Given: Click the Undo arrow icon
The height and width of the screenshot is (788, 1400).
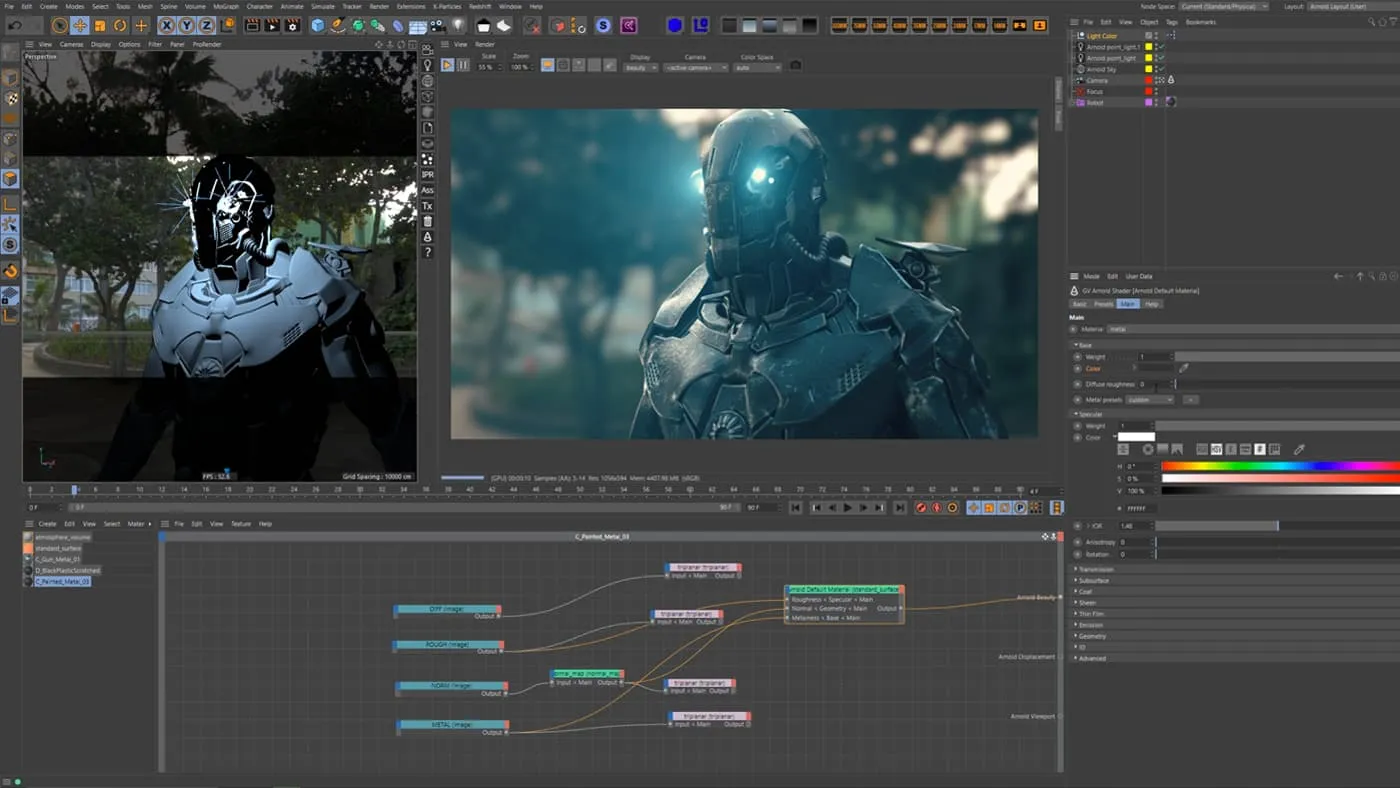Looking at the screenshot, I should (15, 25).
